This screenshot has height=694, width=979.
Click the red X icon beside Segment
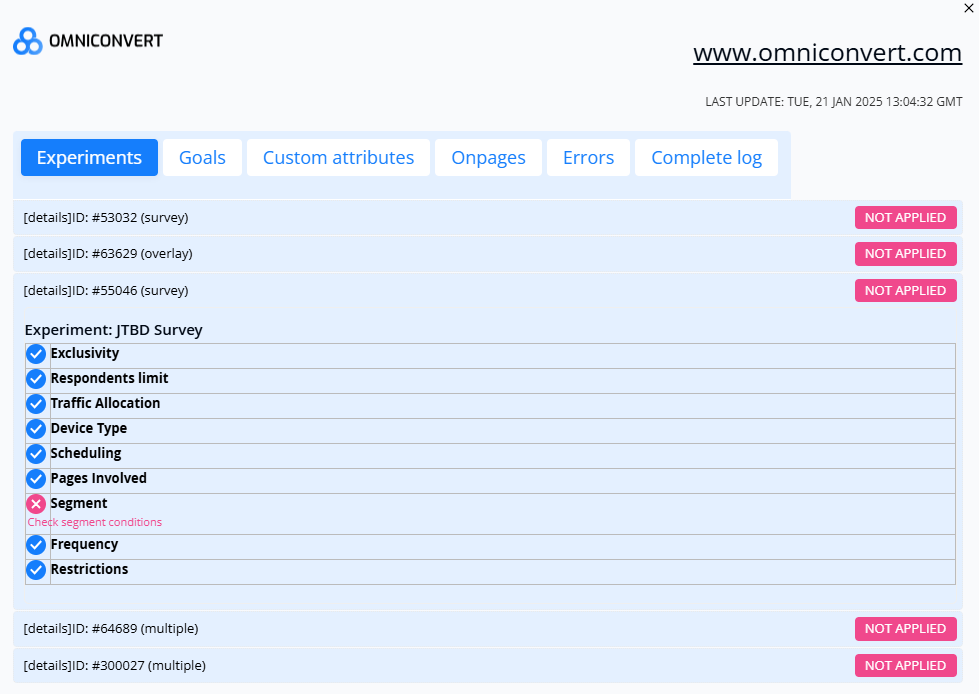click(x=36, y=504)
